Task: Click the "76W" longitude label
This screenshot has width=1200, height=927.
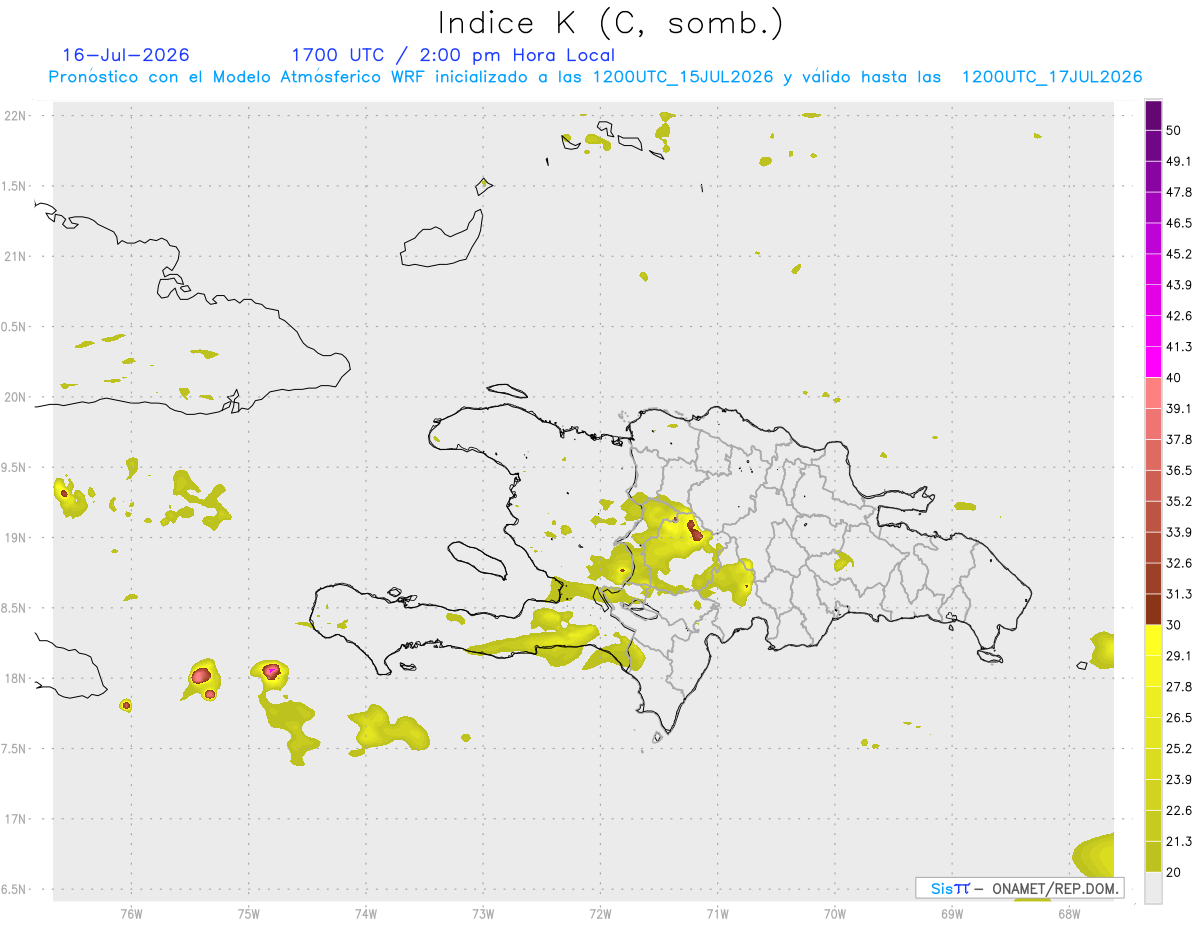Action: click(131, 913)
